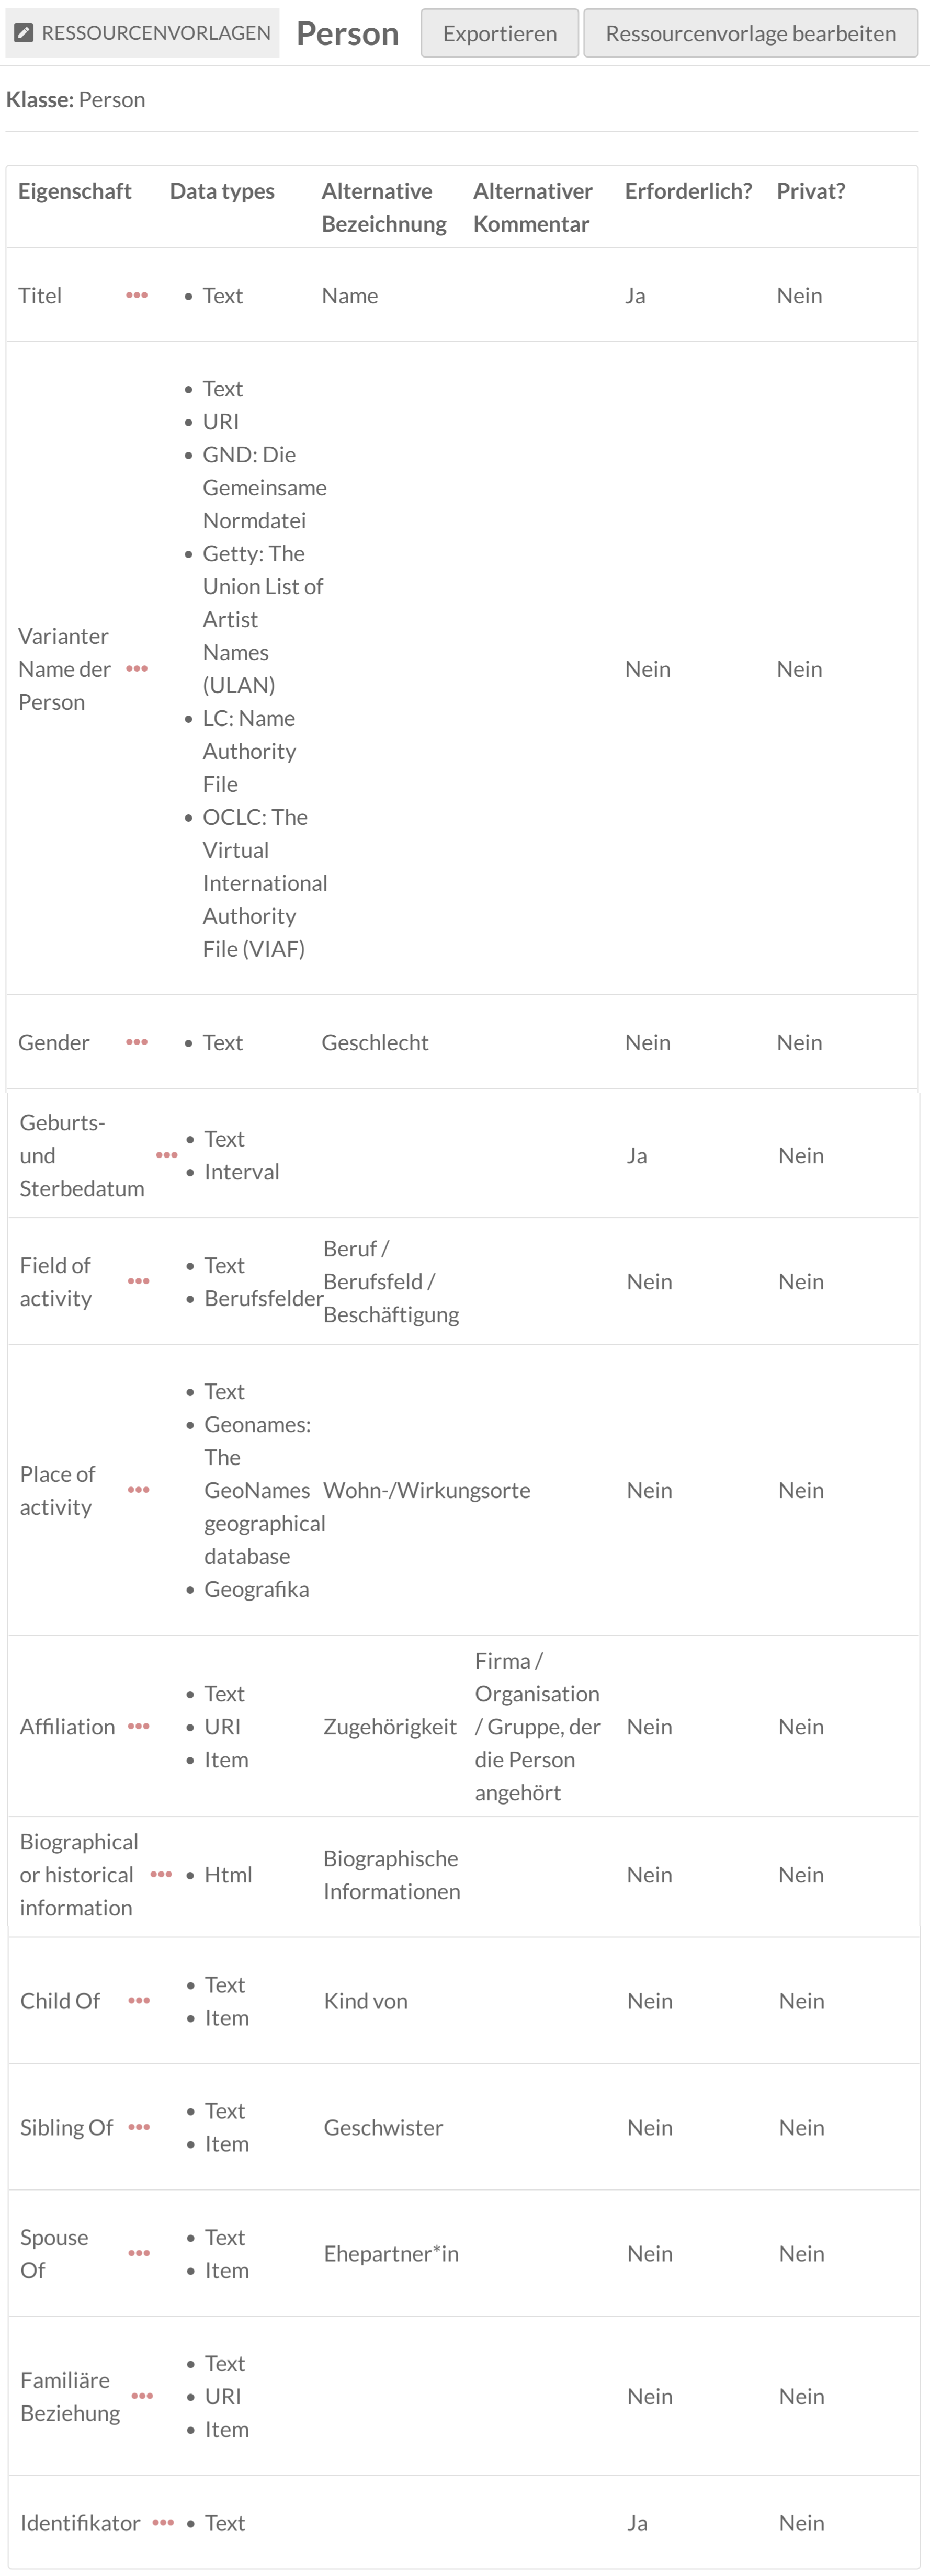Open the Affiliation property ellipsis
This screenshot has width=930, height=2576.
[x=139, y=1726]
